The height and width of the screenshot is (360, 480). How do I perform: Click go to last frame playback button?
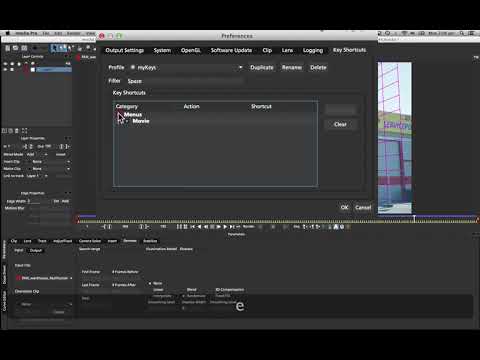pos(232,227)
